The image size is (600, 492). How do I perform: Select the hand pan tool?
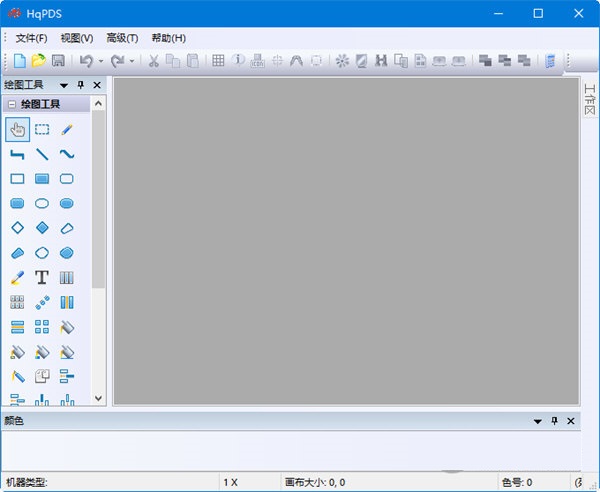pos(17,129)
